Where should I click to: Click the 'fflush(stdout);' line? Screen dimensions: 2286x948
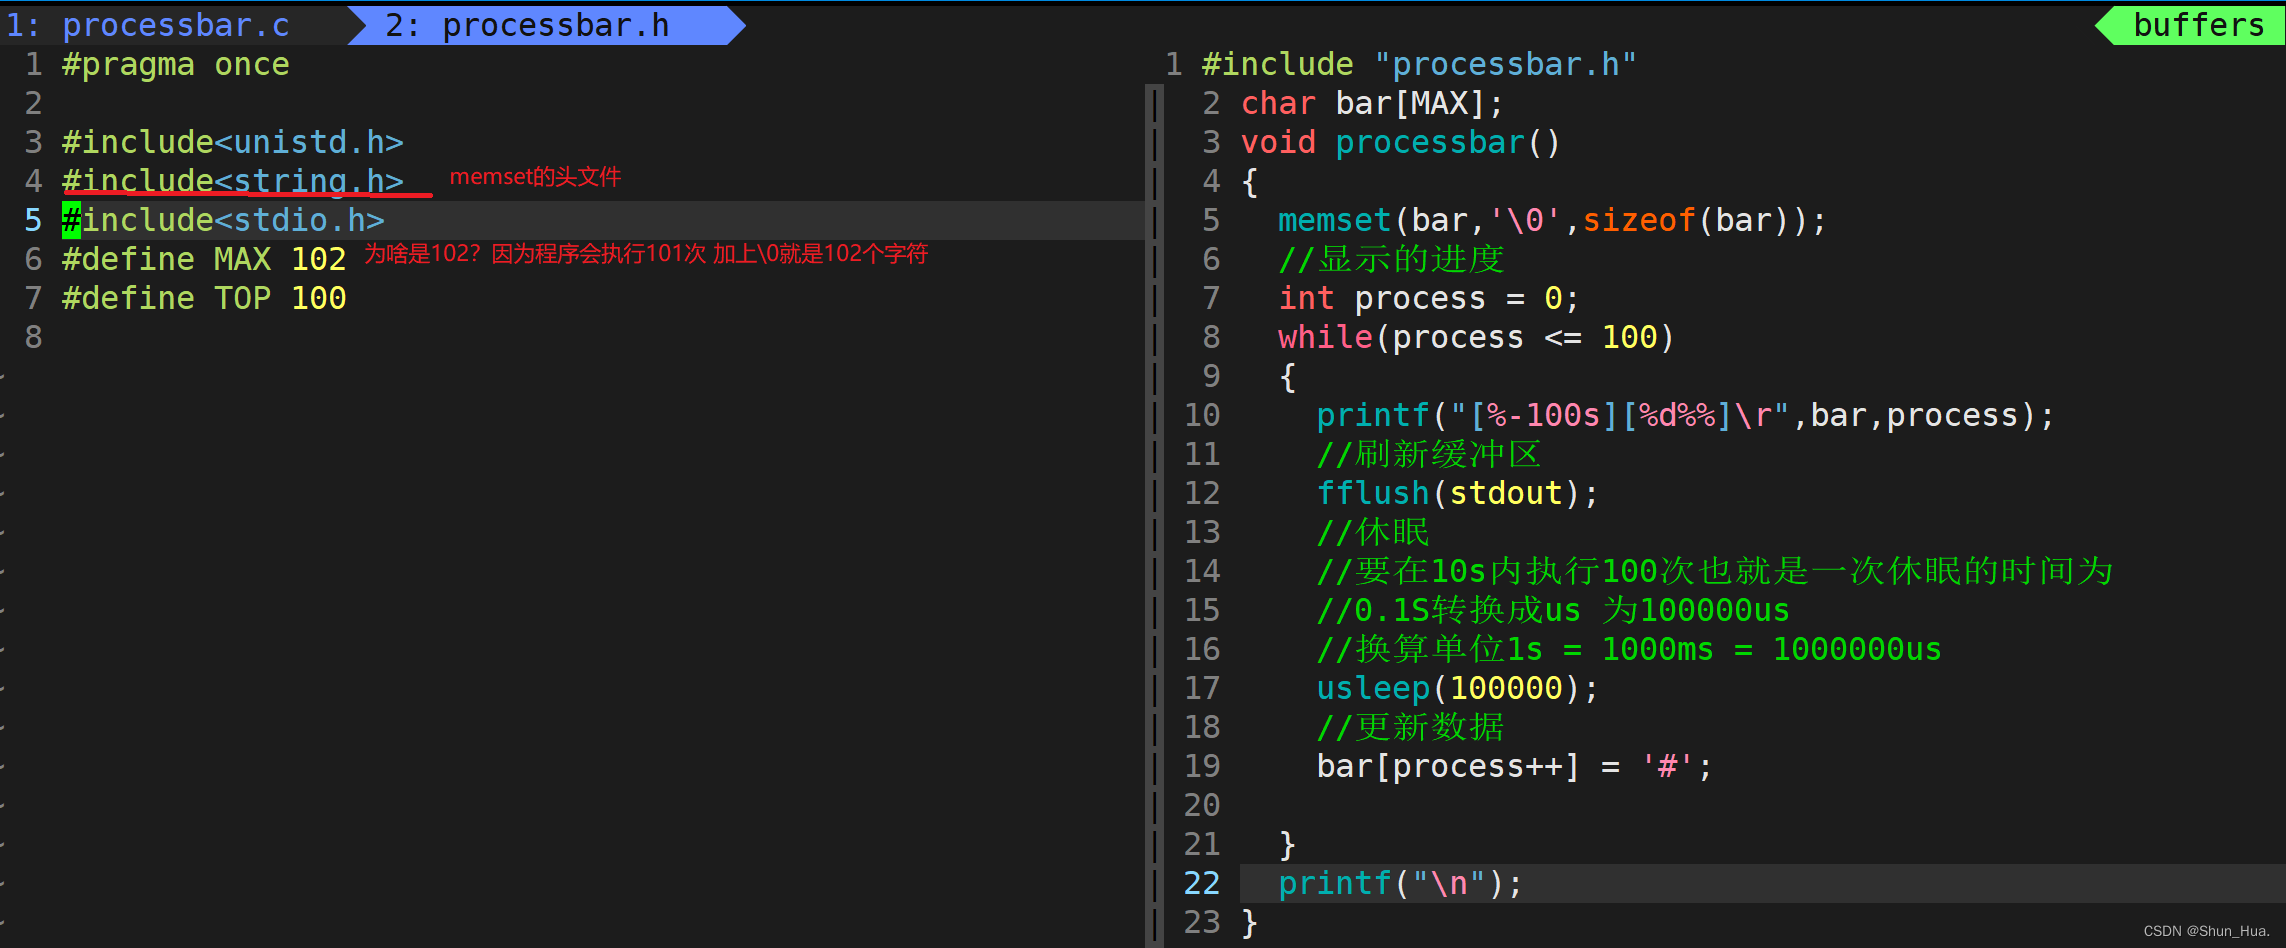1457,494
